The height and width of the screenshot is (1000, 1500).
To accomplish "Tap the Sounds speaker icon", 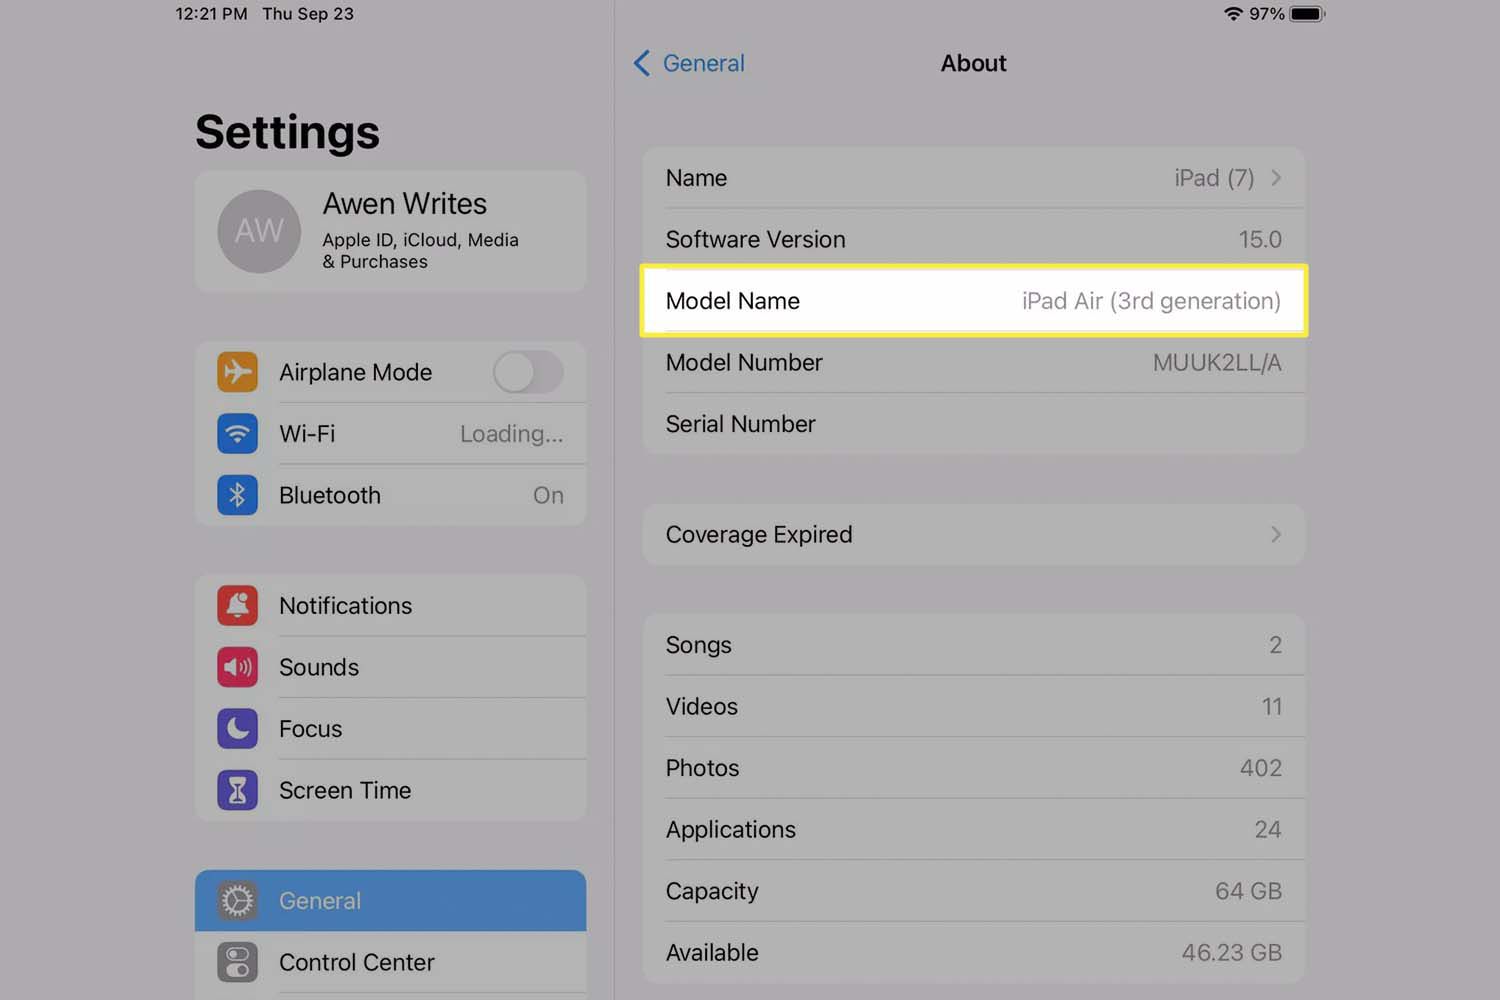I will coord(237,667).
